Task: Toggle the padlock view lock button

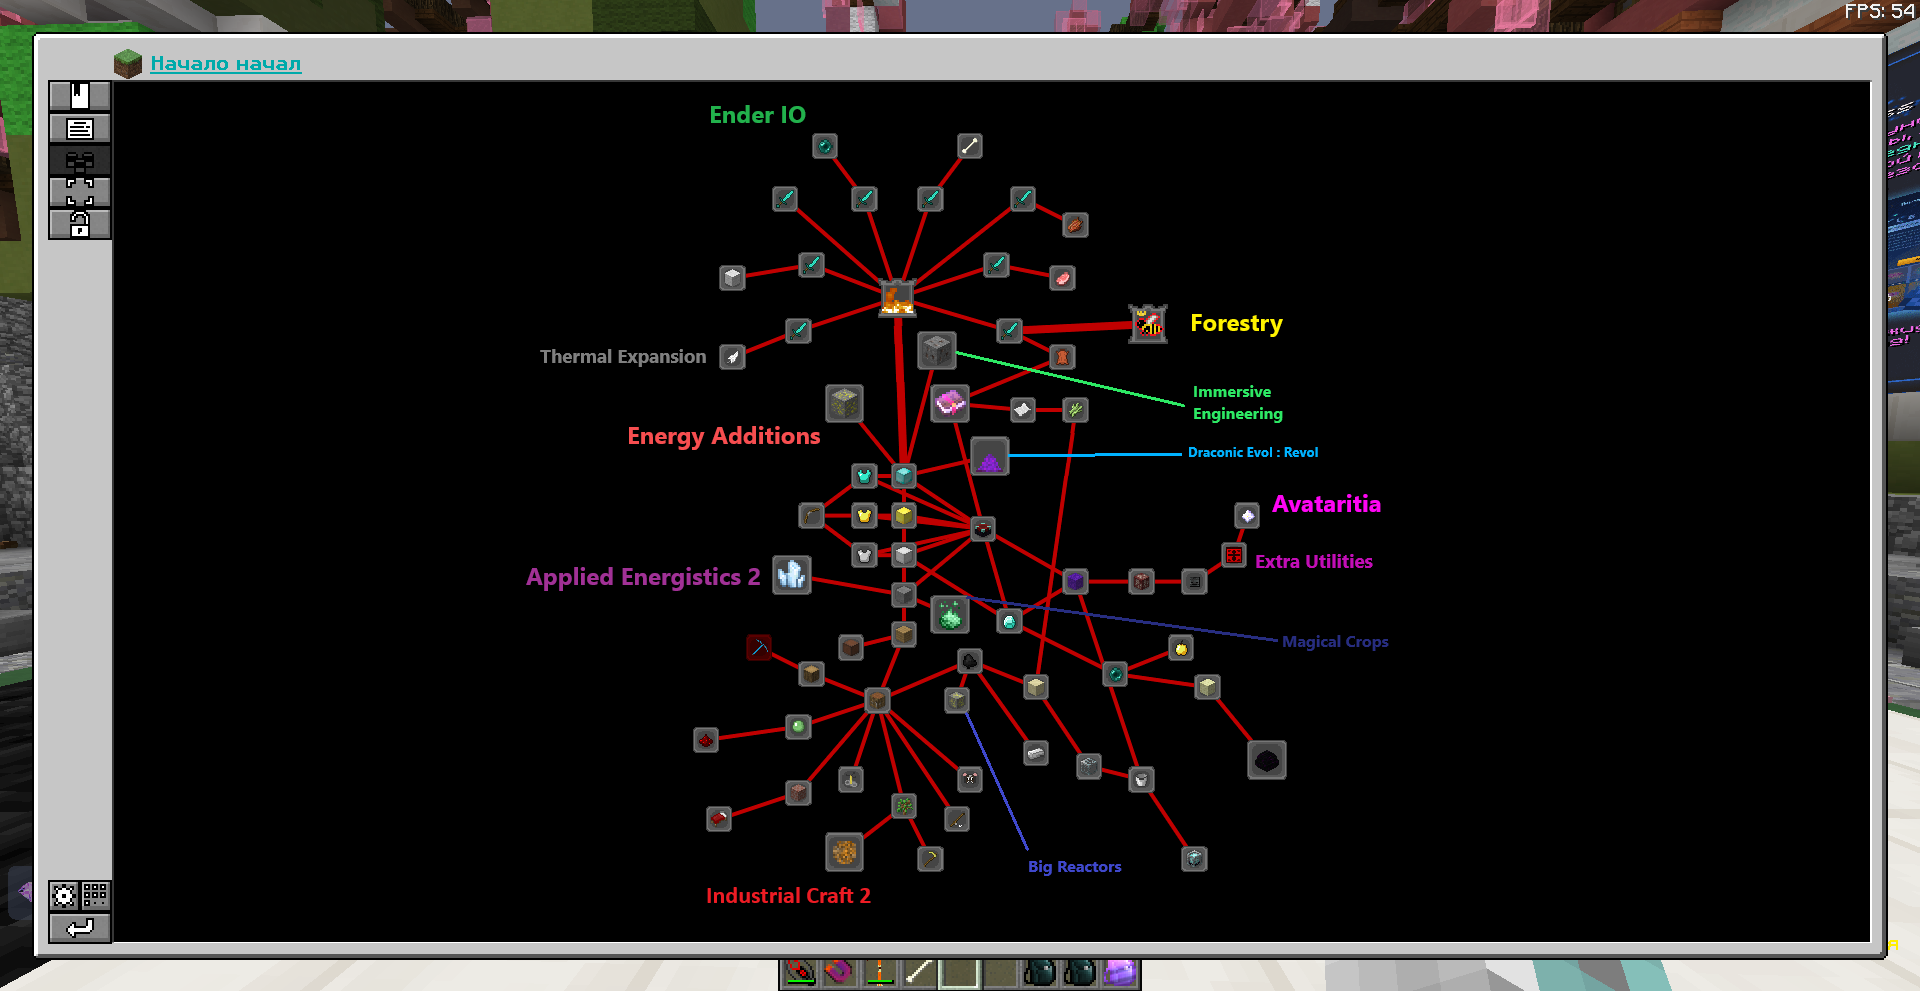Action: coord(80,224)
